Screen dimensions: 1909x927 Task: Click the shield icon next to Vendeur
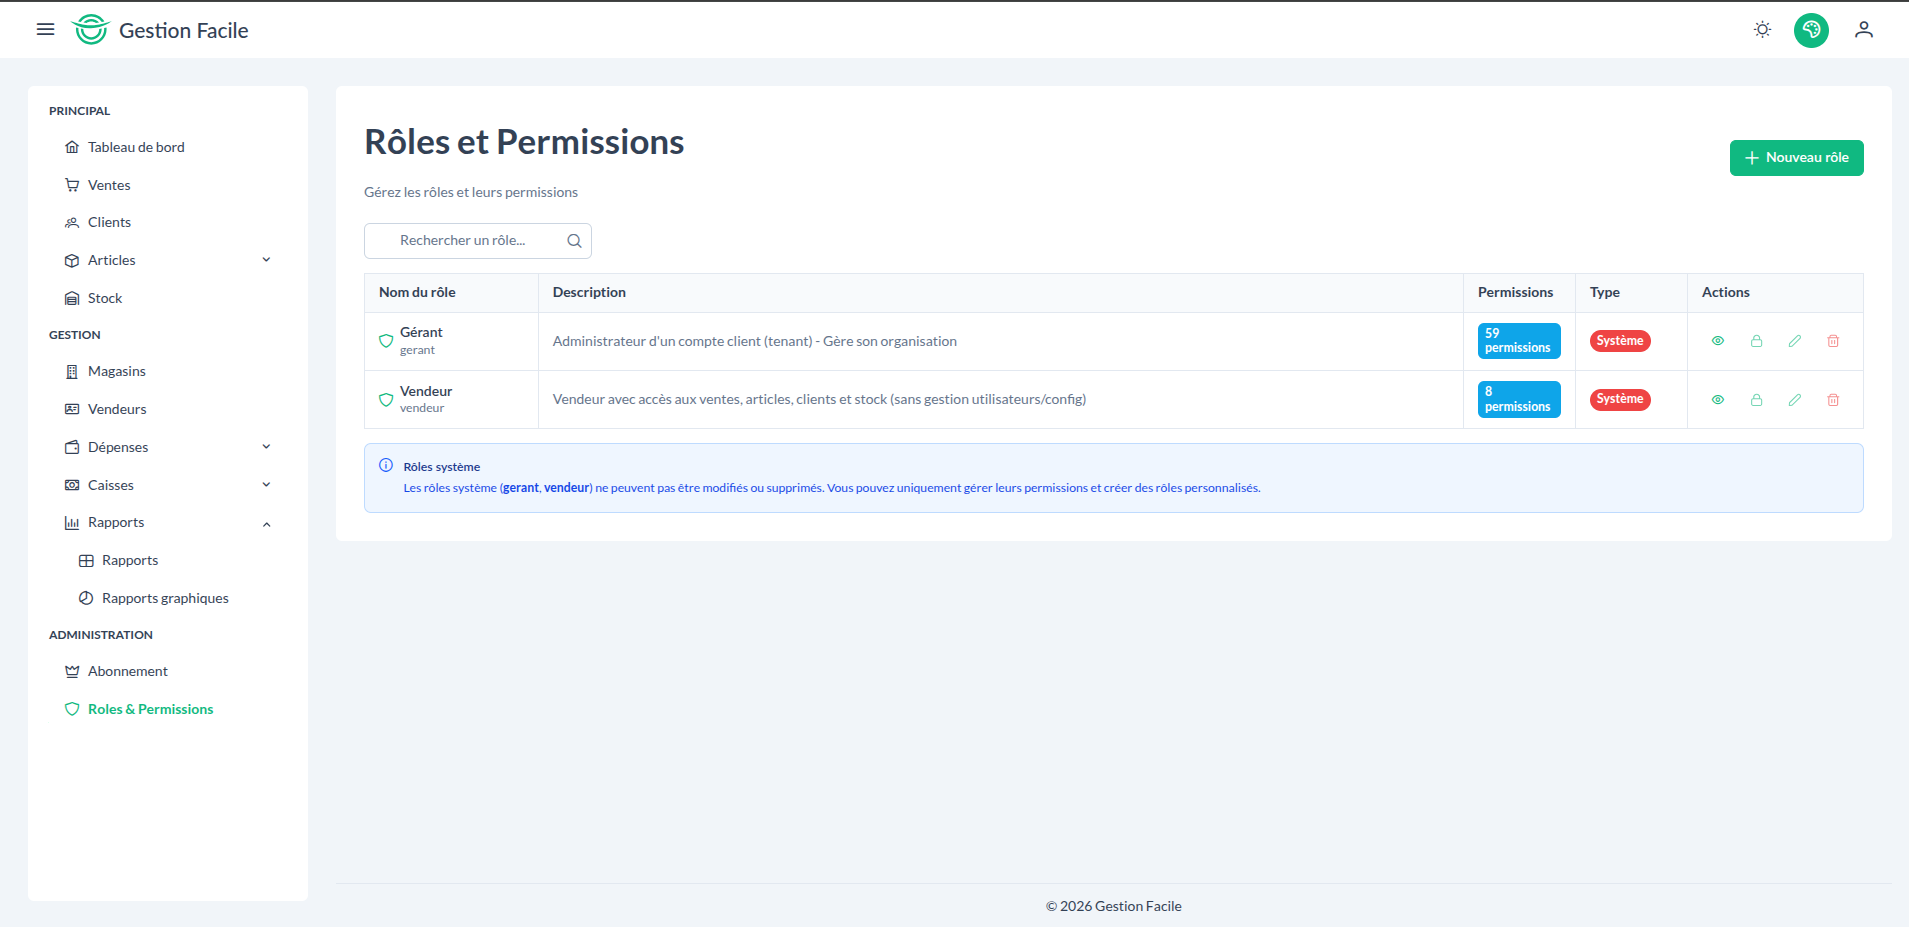[x=386, y=400]
